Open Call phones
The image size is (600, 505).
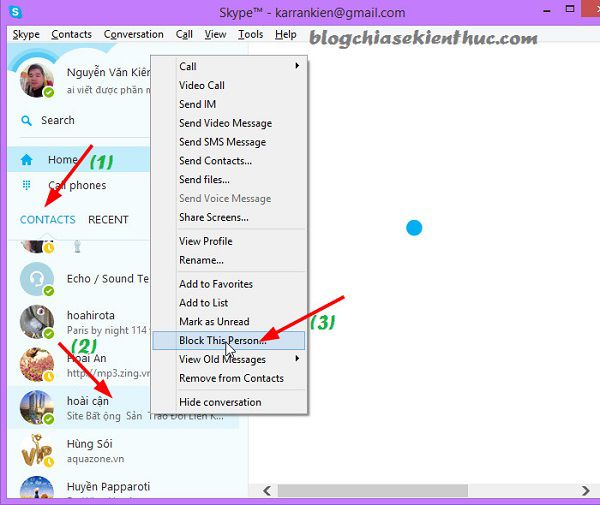click(79, 186)
